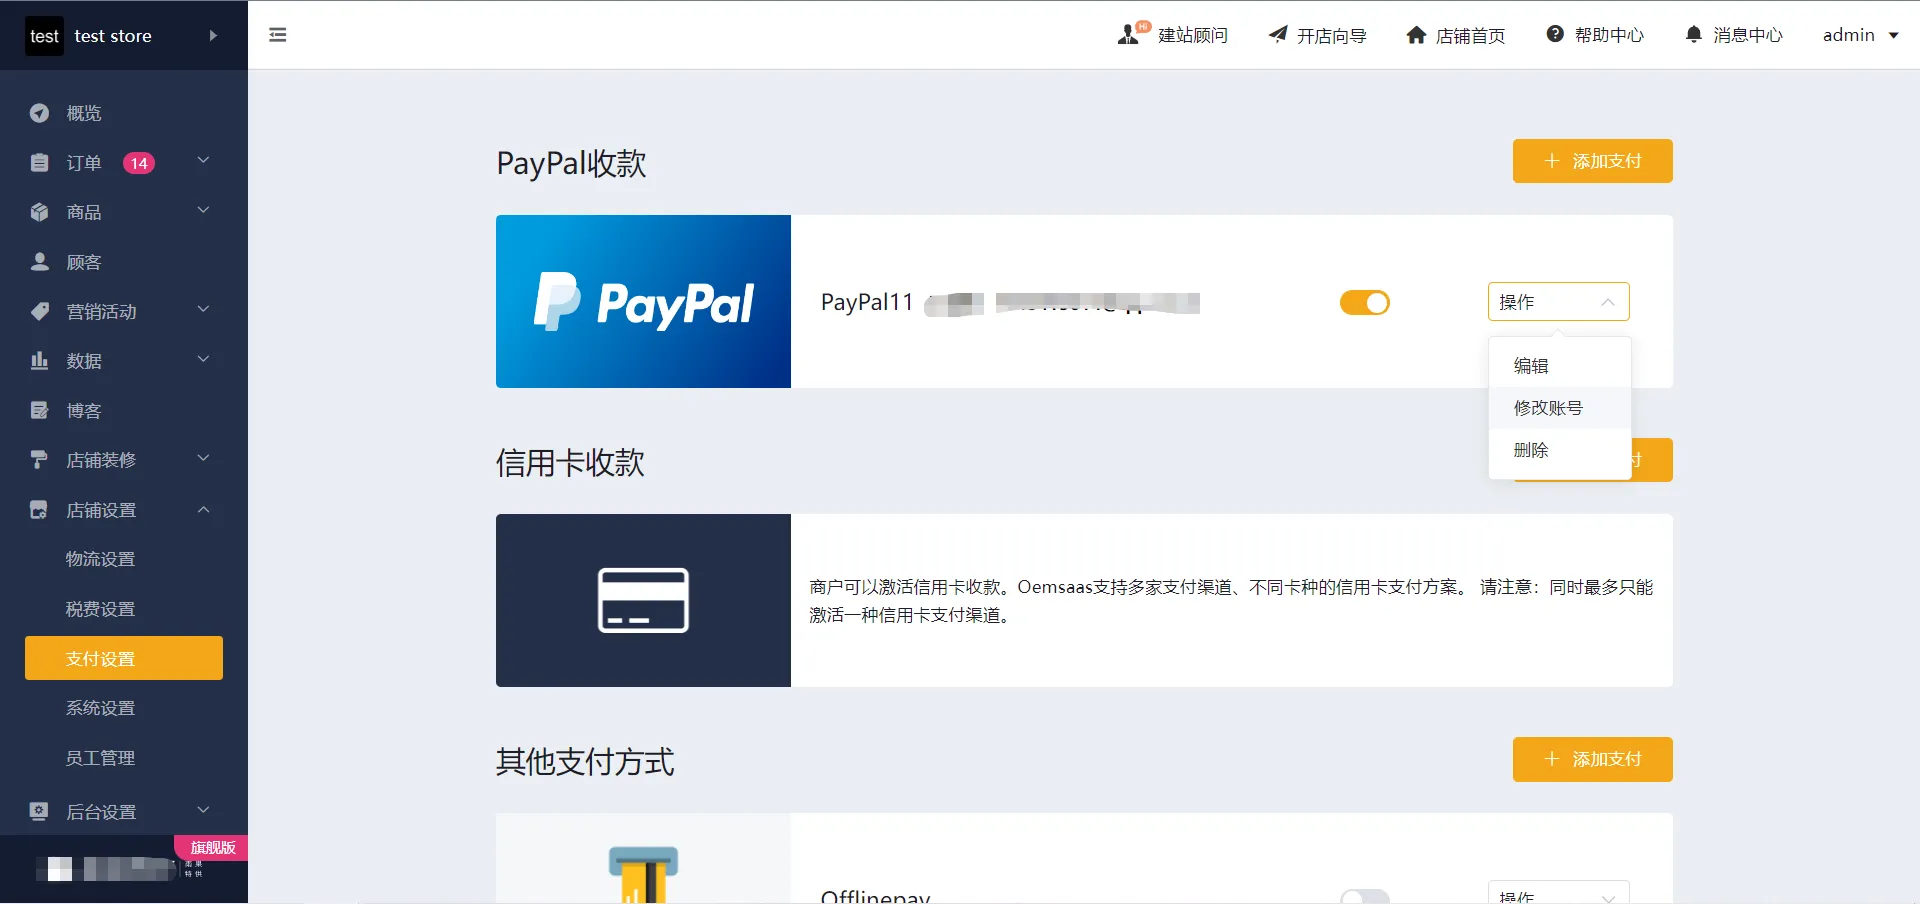Image resolution: width=1920 pixels, height=904 pixels.
Task: Collapse the 店铺设置 menu chevron
Action: pyautogui.click(x=203, y=509)
